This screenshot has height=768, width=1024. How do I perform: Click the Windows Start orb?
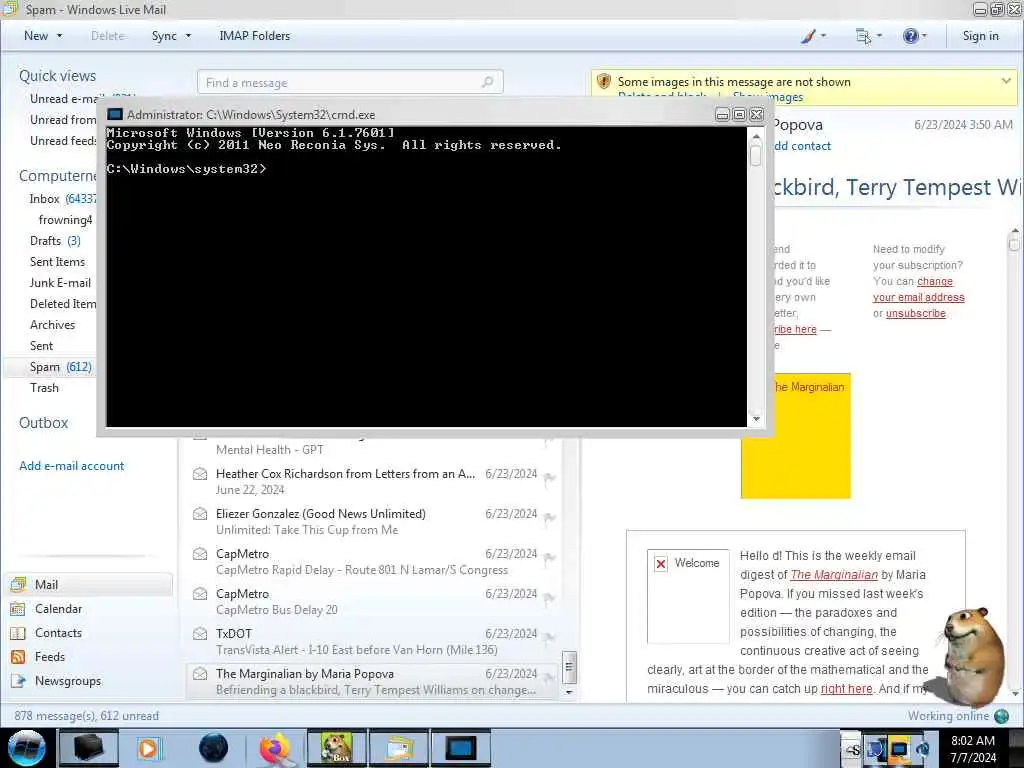pos(26,748)
